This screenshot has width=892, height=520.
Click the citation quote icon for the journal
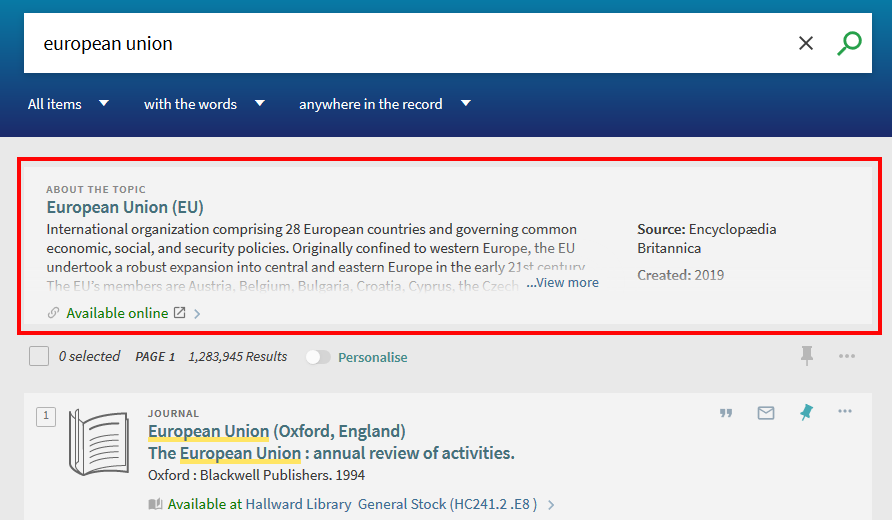pyautogui.click(x=726, y=413)
